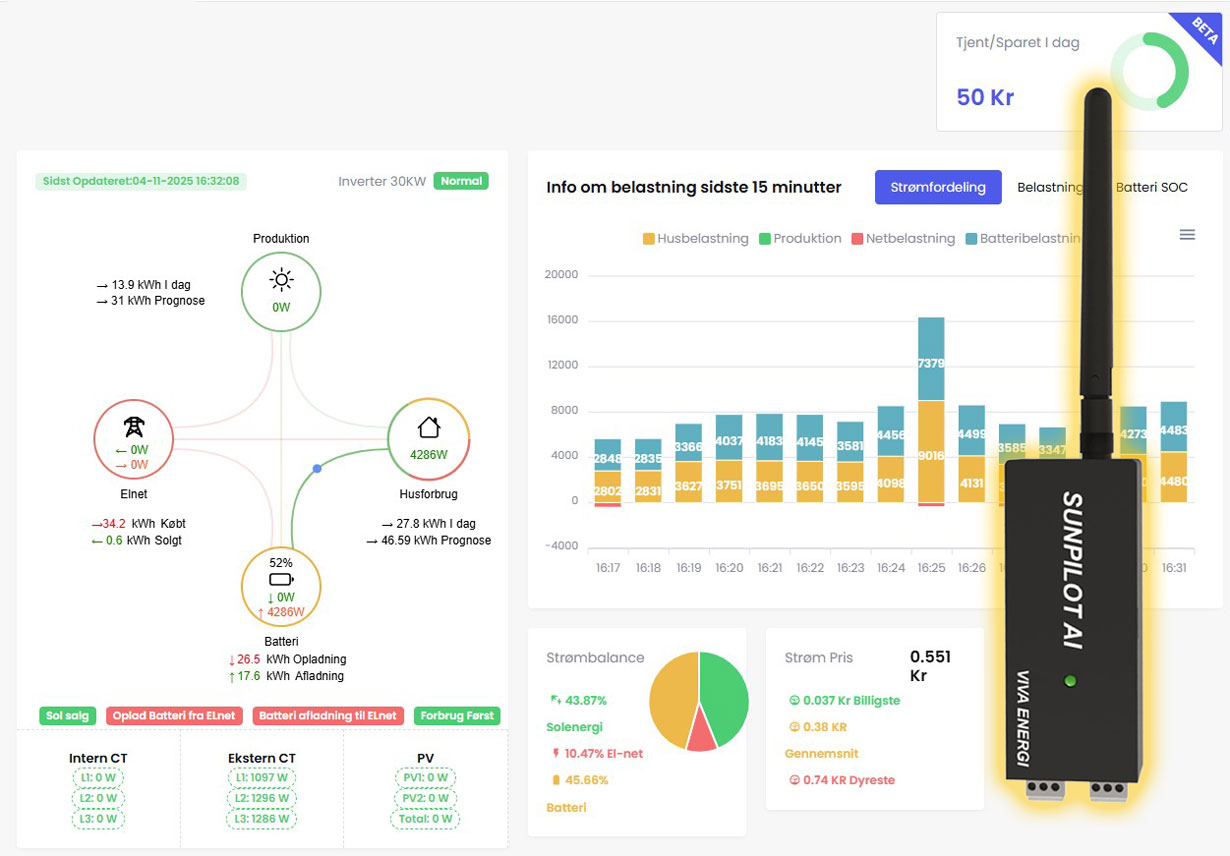Screen dimensions: 1230x856
Task: Click the Dyreste price sad-face icon
Action: pyautogui.click(x=794, y=780)
